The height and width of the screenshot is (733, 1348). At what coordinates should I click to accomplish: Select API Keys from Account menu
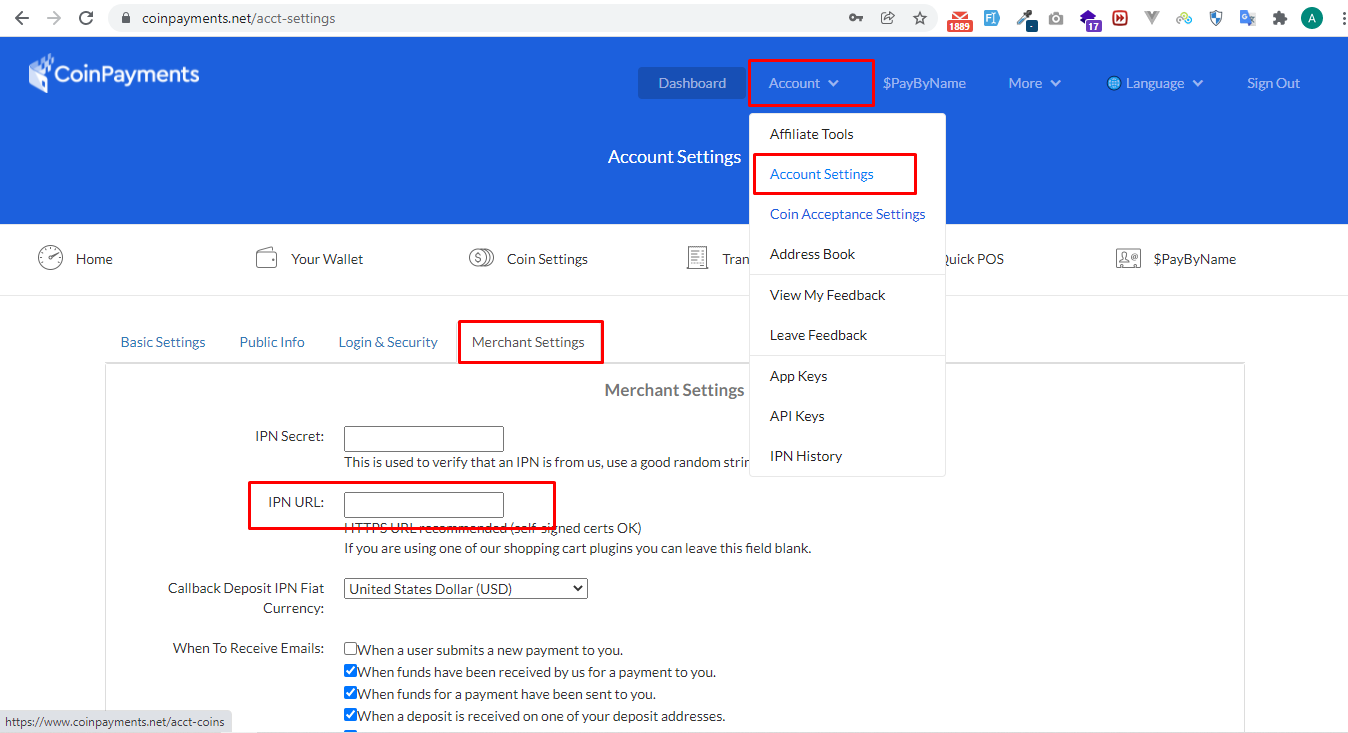click(x=797, y=416)
